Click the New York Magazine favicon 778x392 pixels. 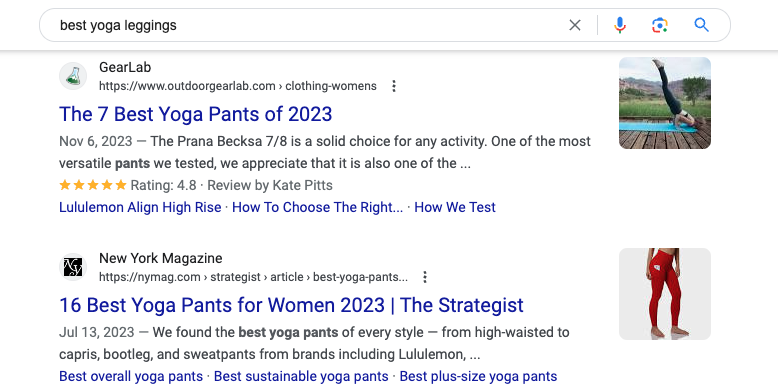(73, 267)
